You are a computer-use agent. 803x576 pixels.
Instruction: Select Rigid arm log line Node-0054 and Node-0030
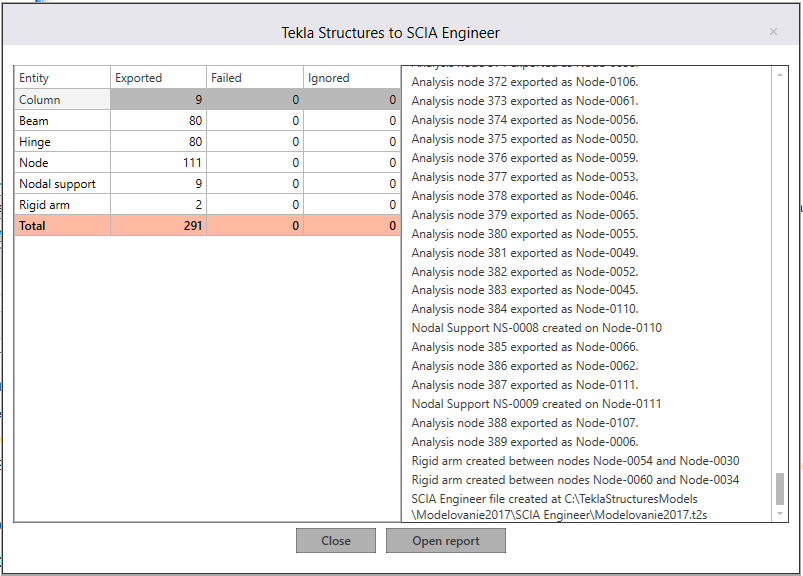click(x=575, y=461)
